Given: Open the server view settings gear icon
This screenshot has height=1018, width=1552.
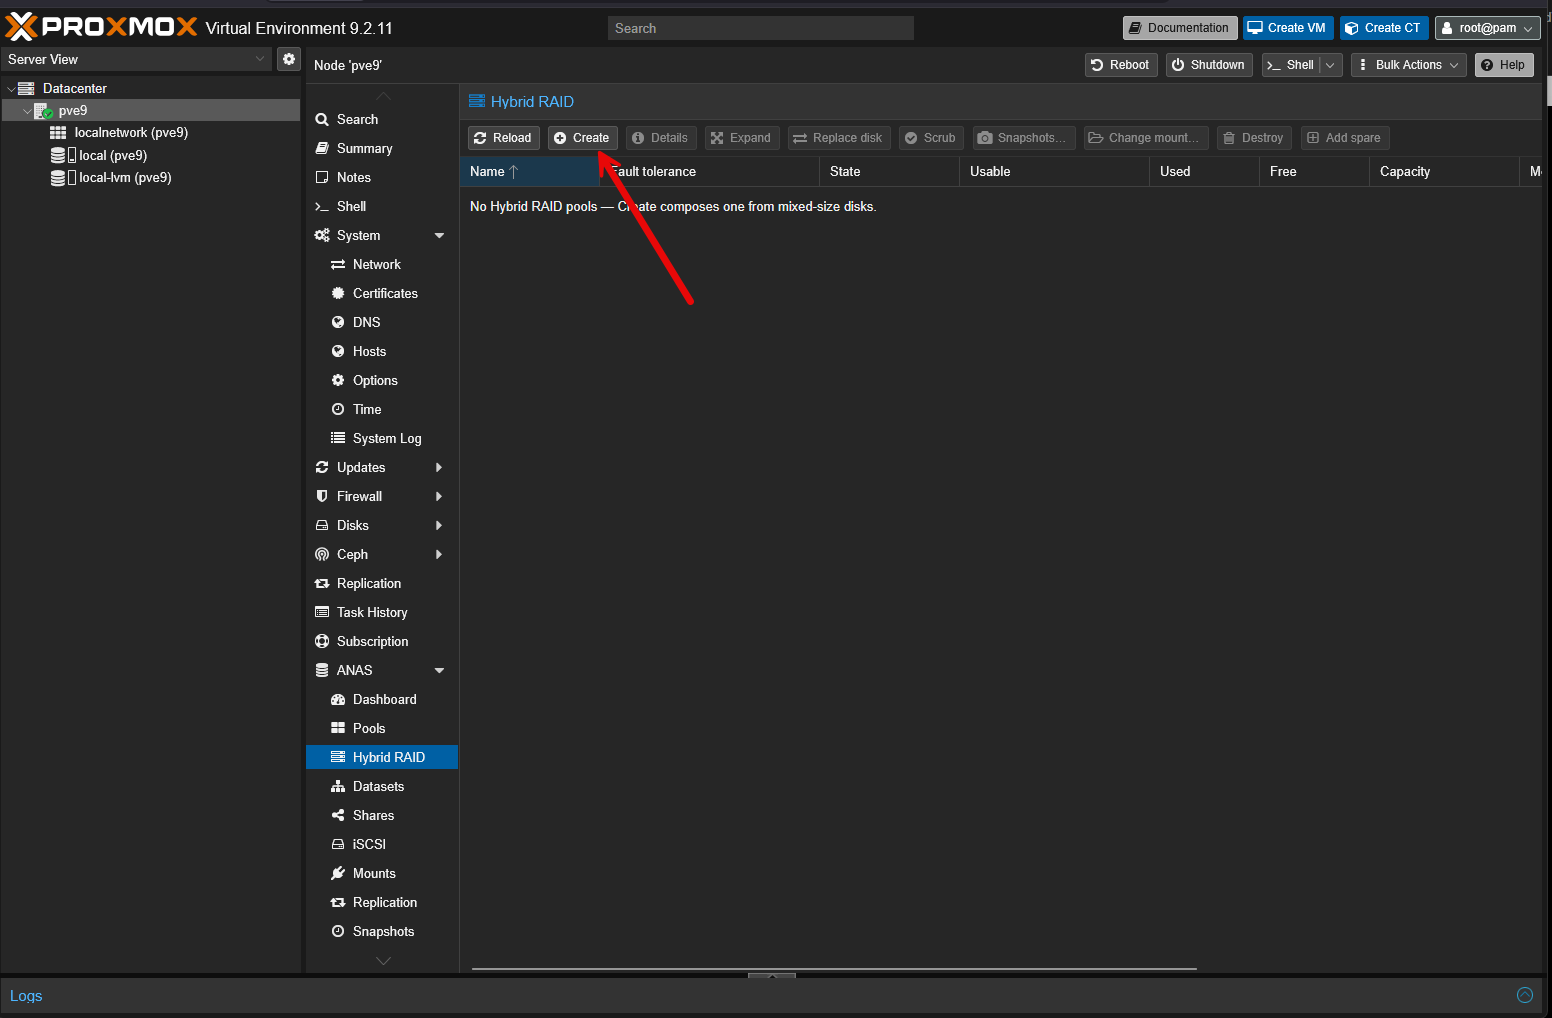Looking at the screenshot, I should click(x=289, y=59).
